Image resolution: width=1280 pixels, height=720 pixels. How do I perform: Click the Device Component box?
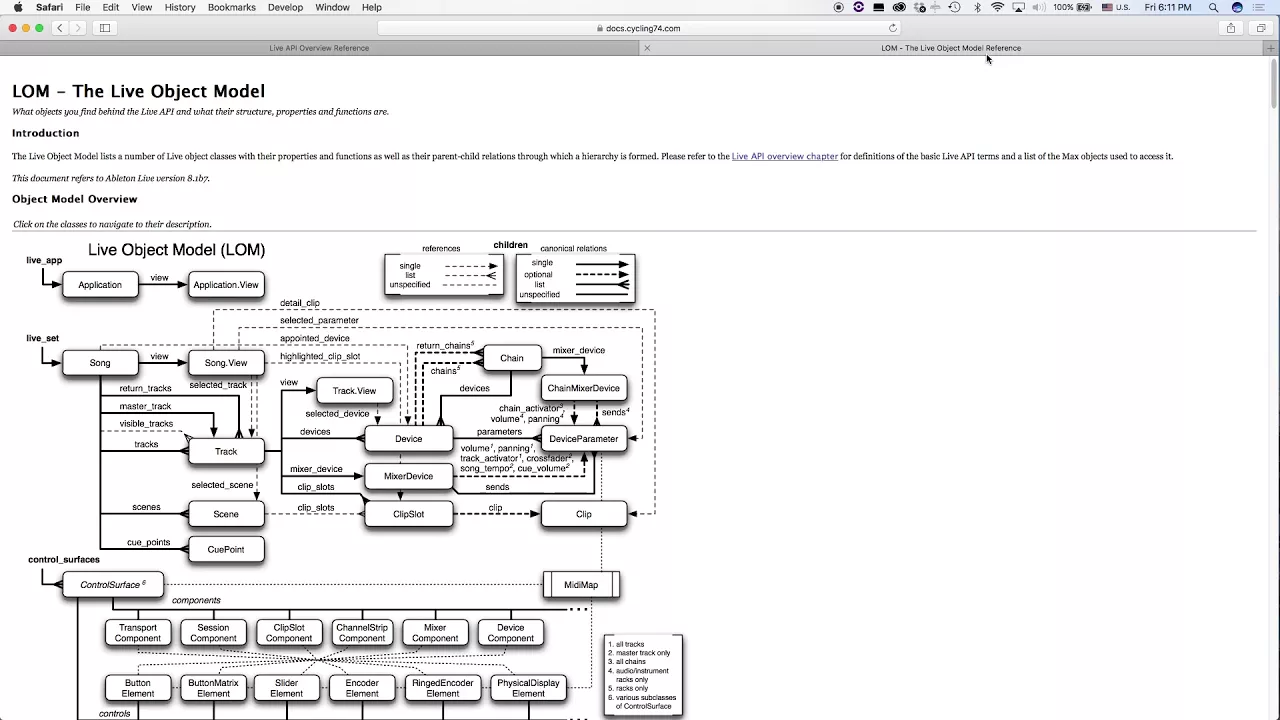pos(511,633)
